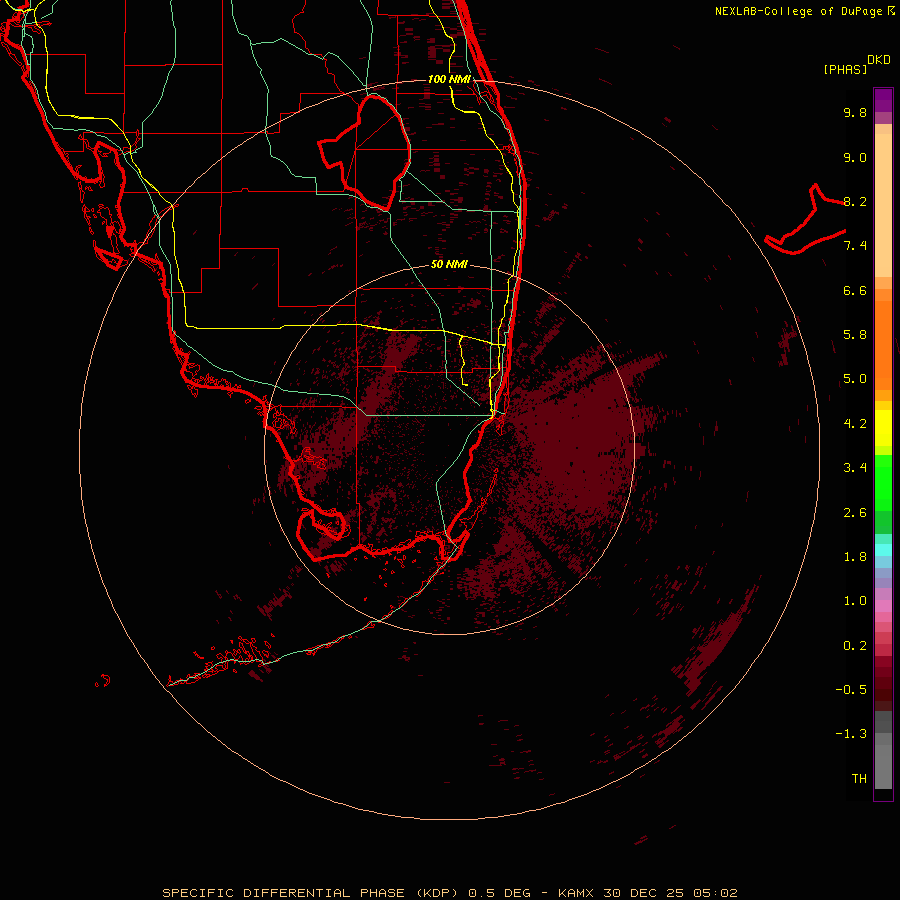
Task: Click the 9.8 value on color scale
Action: tap(855, 112)
